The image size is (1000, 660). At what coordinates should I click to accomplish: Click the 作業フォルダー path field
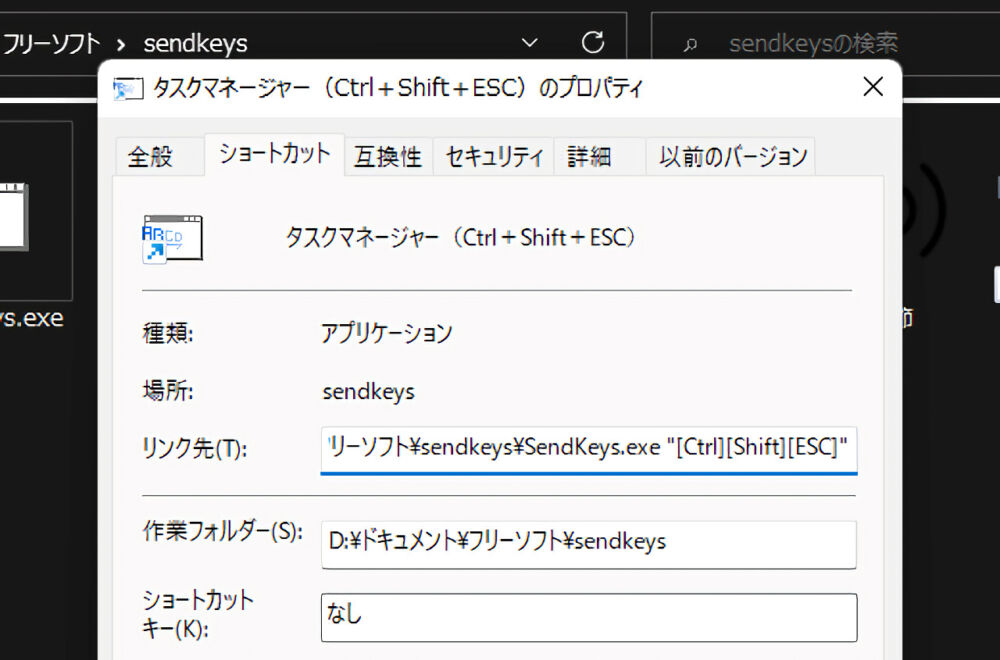[588, 544]
